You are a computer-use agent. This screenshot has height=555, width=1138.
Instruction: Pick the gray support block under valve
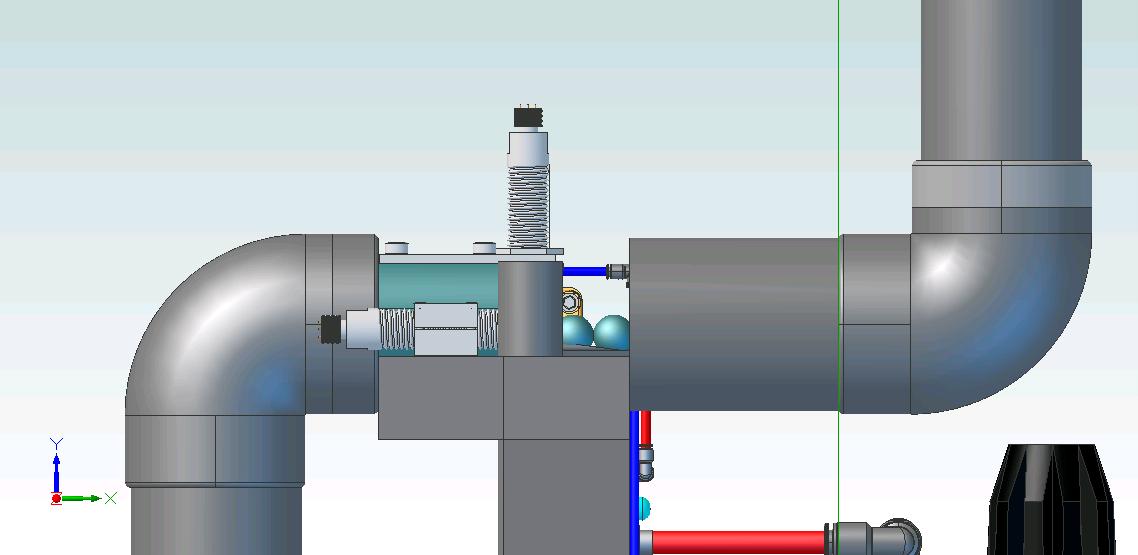click(502, 398)
